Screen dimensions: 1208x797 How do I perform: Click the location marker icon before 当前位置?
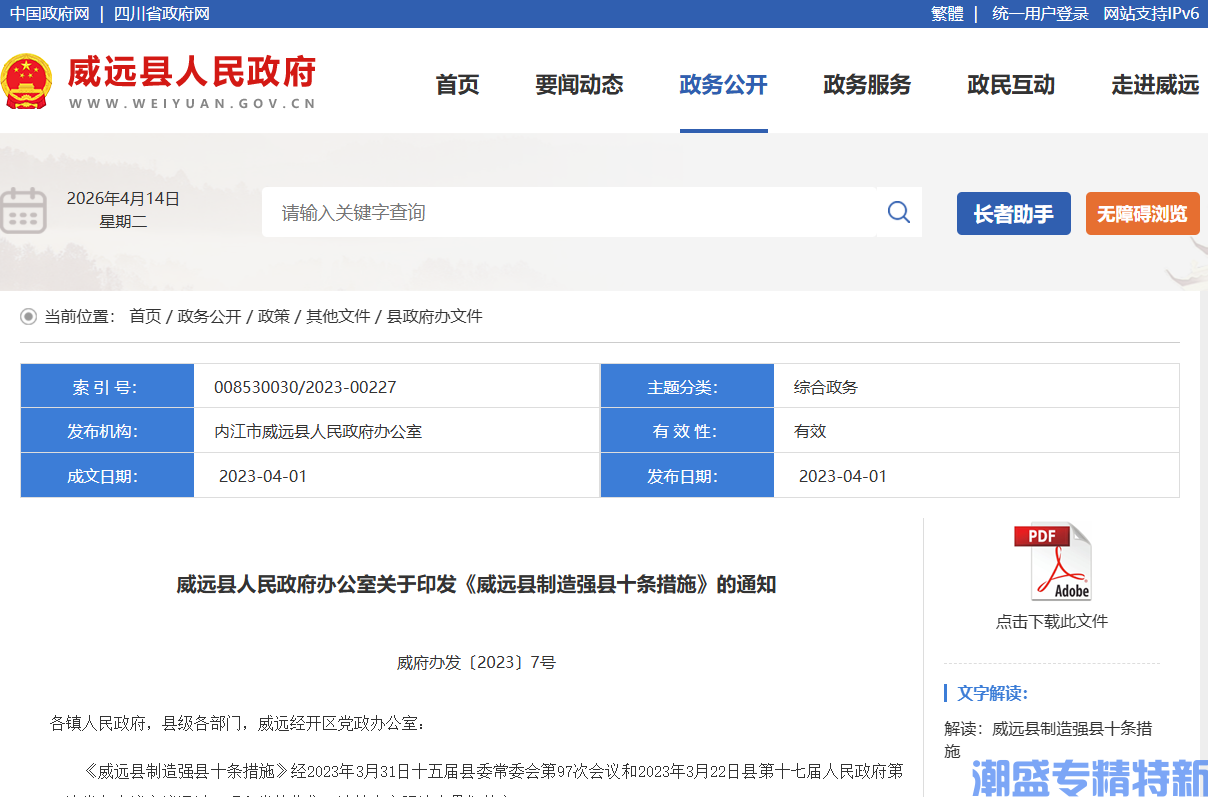[x=27, y=316]
